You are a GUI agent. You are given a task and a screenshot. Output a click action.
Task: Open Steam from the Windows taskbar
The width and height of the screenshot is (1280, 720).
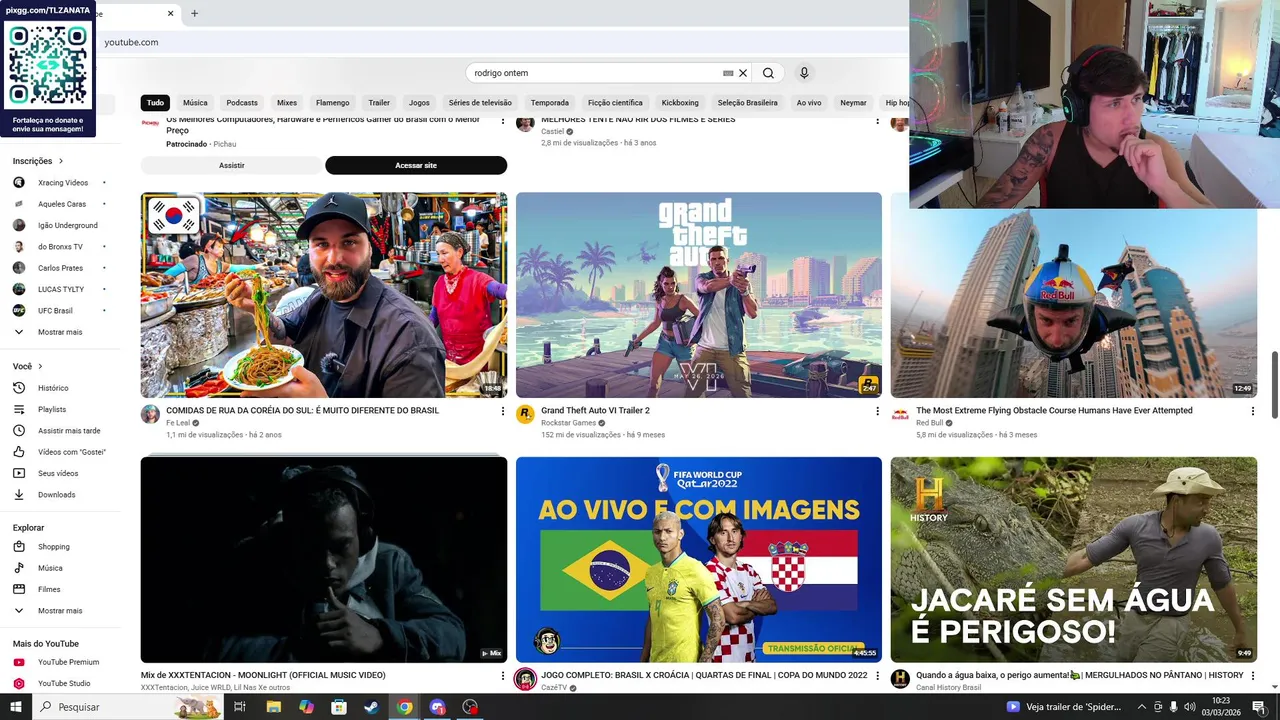pyautogui.click(x=371, y=707)
